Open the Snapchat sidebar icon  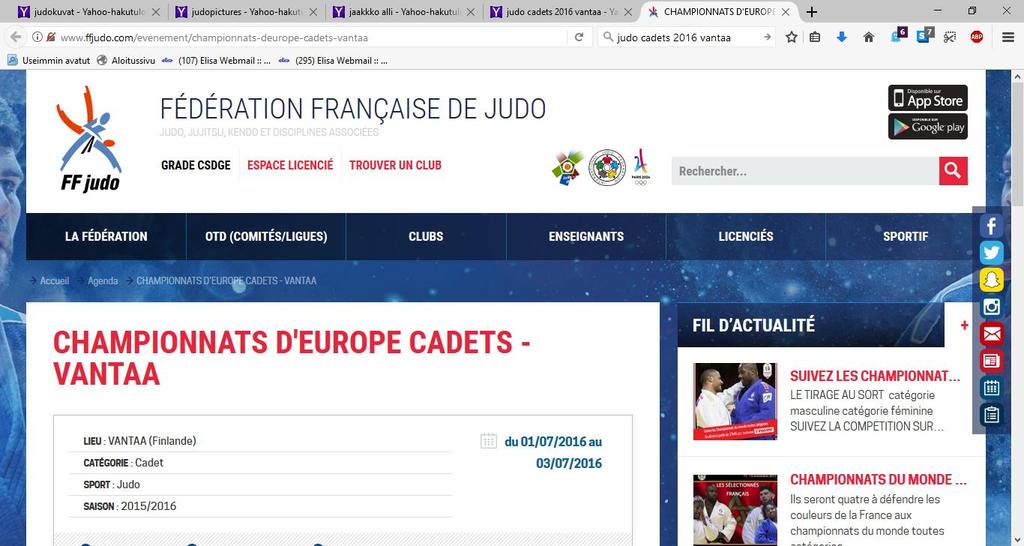991,280
